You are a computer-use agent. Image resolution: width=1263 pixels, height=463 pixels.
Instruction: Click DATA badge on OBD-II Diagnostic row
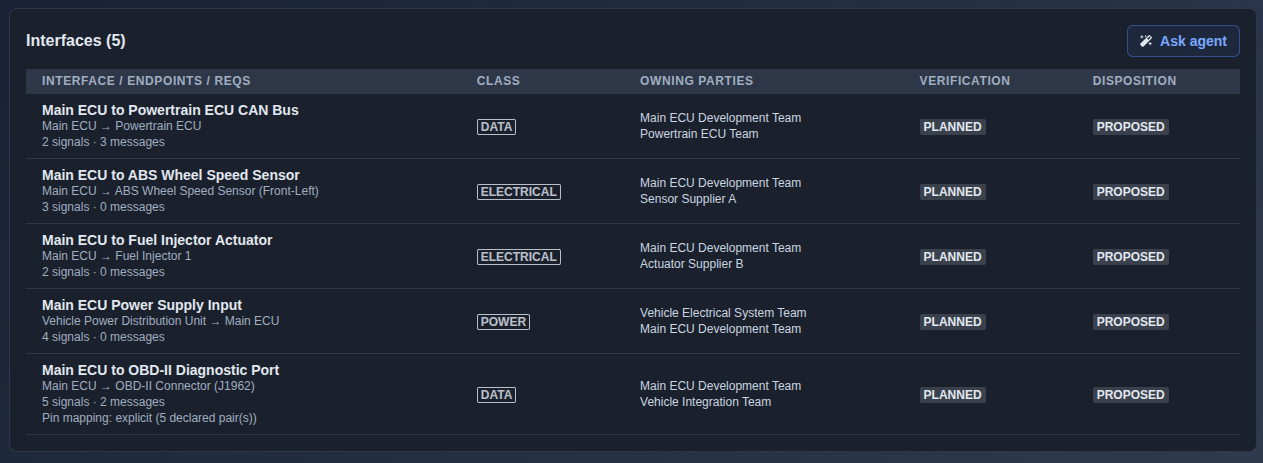(x=496, y=395)
